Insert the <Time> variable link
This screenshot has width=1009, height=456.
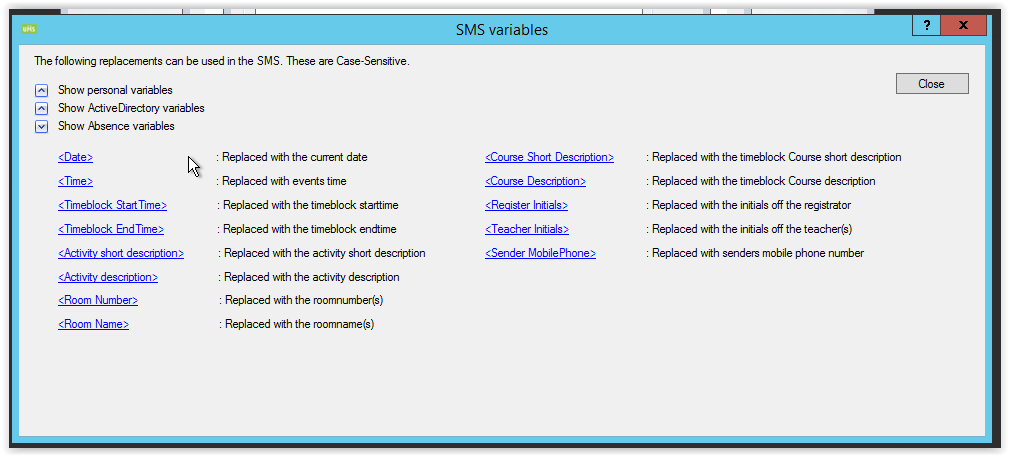(75, 182)
